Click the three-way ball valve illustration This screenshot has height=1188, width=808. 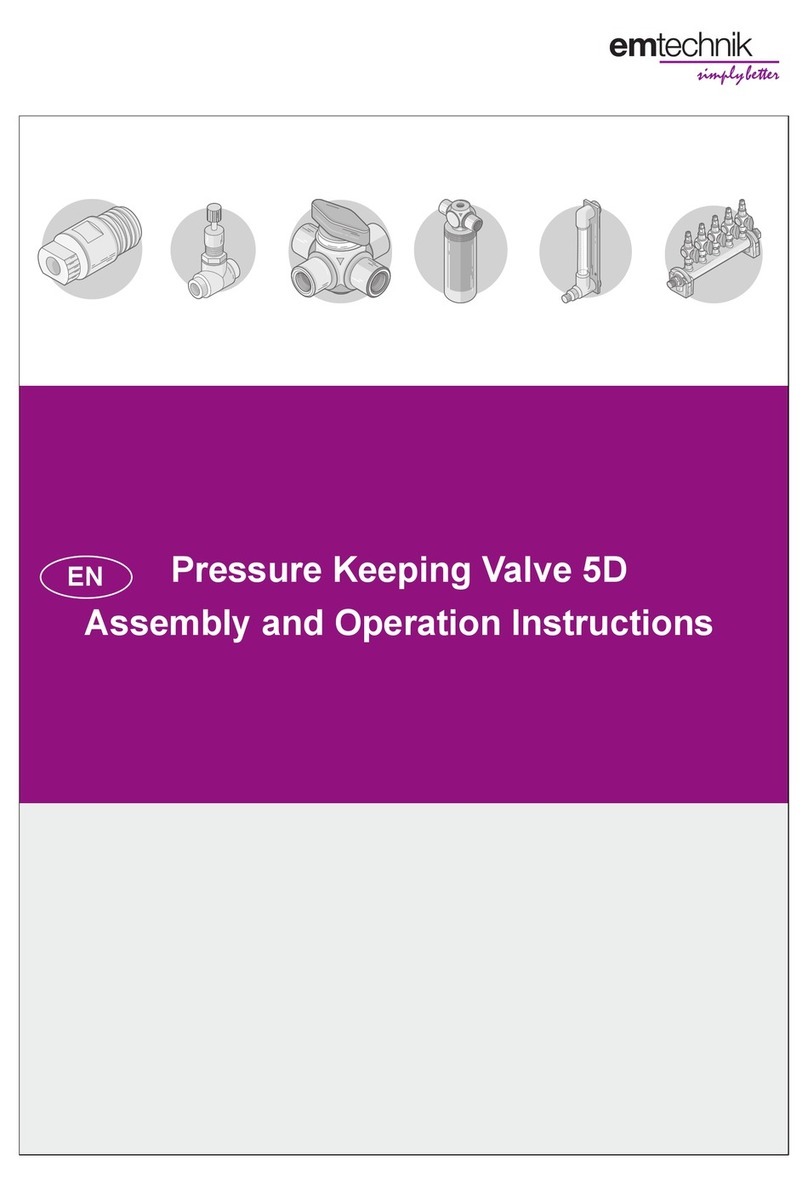pos(340,251)
